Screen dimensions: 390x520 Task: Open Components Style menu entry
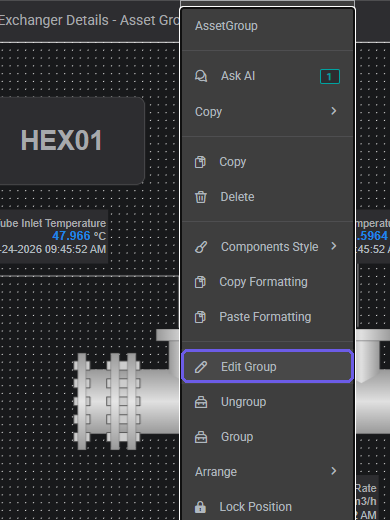click(x=267, y=247)
